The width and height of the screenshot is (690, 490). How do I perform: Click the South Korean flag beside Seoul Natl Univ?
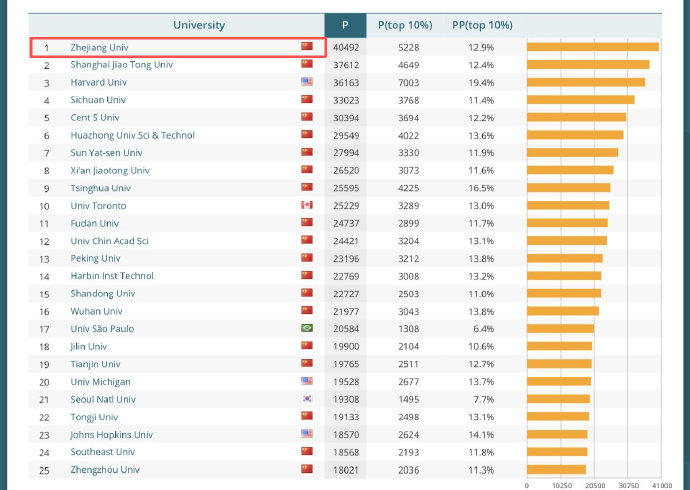307,399
